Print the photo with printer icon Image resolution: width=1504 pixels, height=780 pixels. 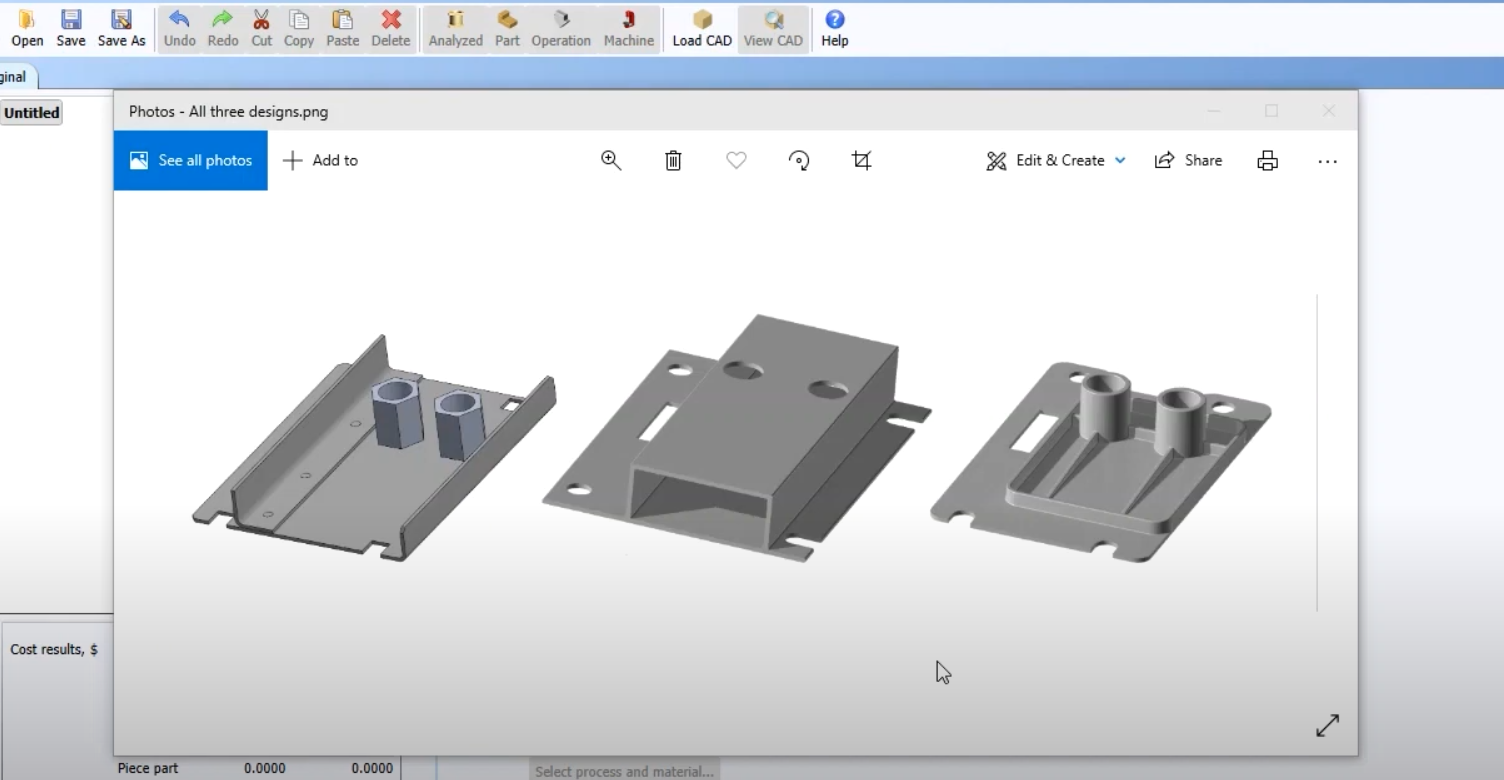tap(1267, 160)
